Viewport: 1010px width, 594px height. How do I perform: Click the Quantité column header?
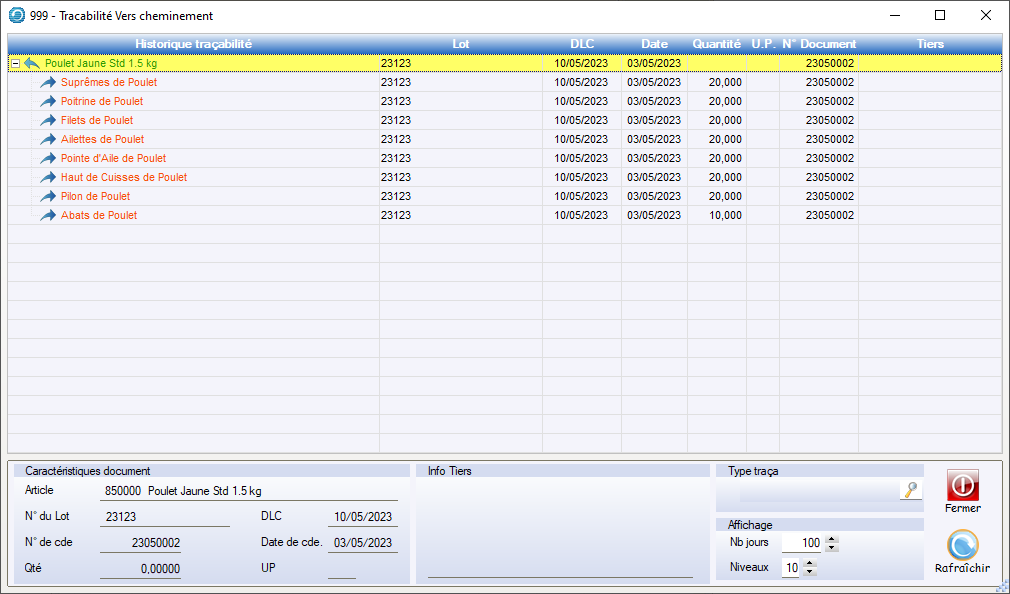pos(716,44)
